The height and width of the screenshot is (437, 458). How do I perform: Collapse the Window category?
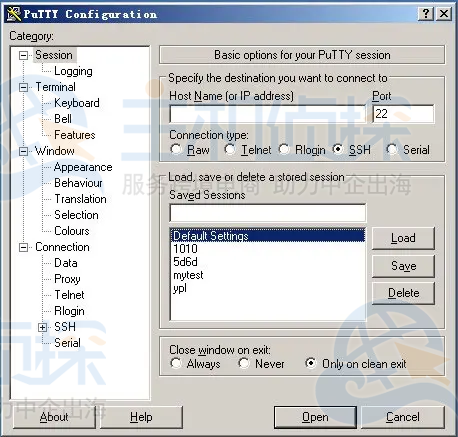click(x=23, y=151)
